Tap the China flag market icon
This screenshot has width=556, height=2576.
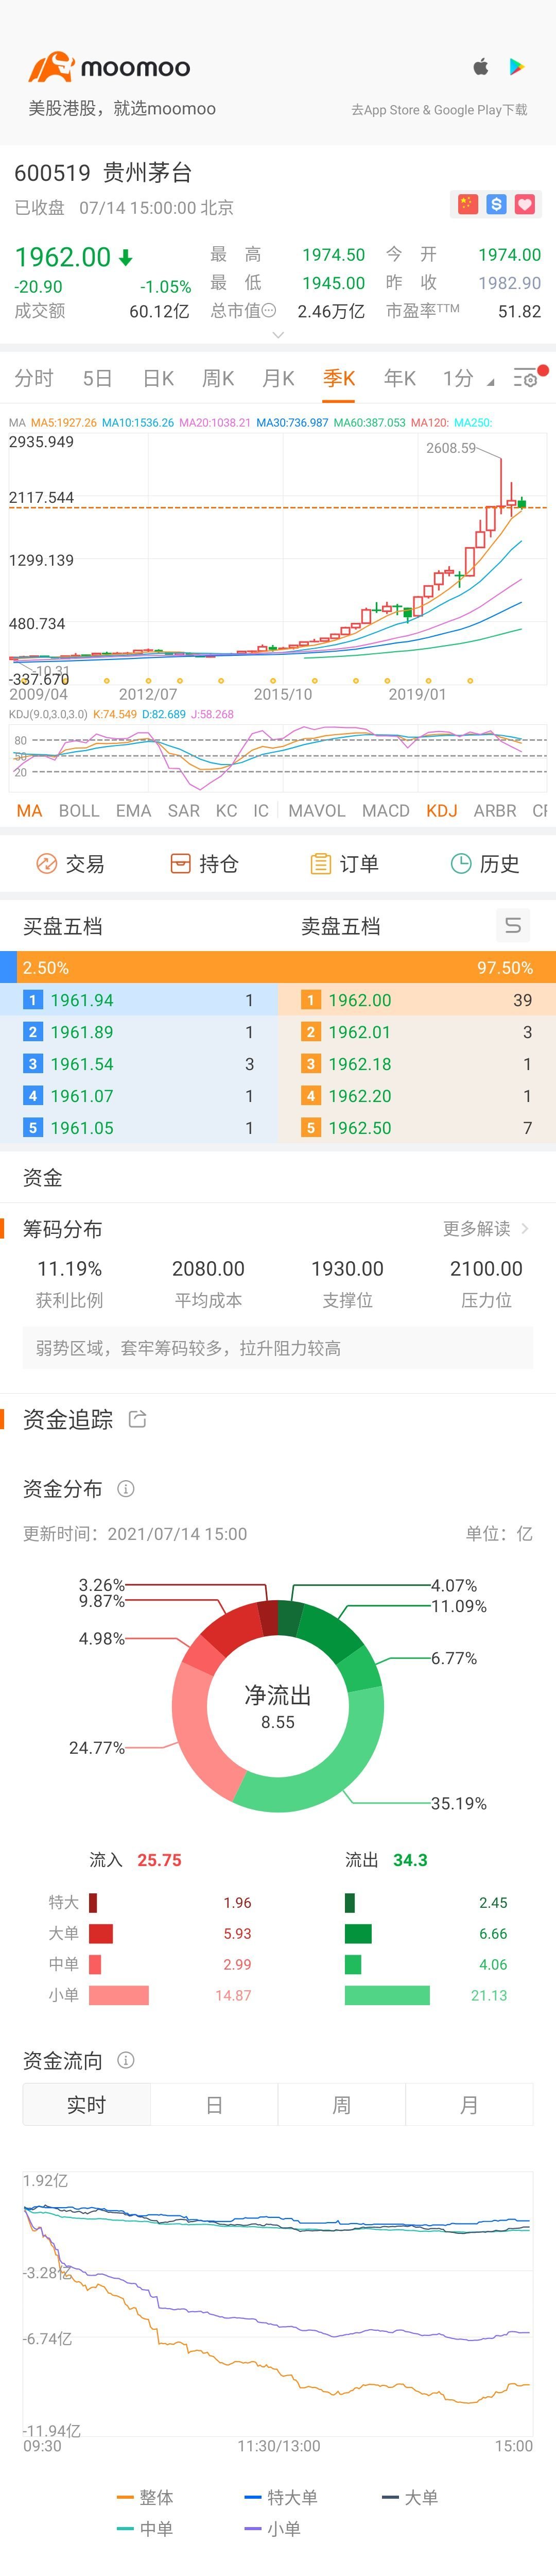[x=467, y=204]
